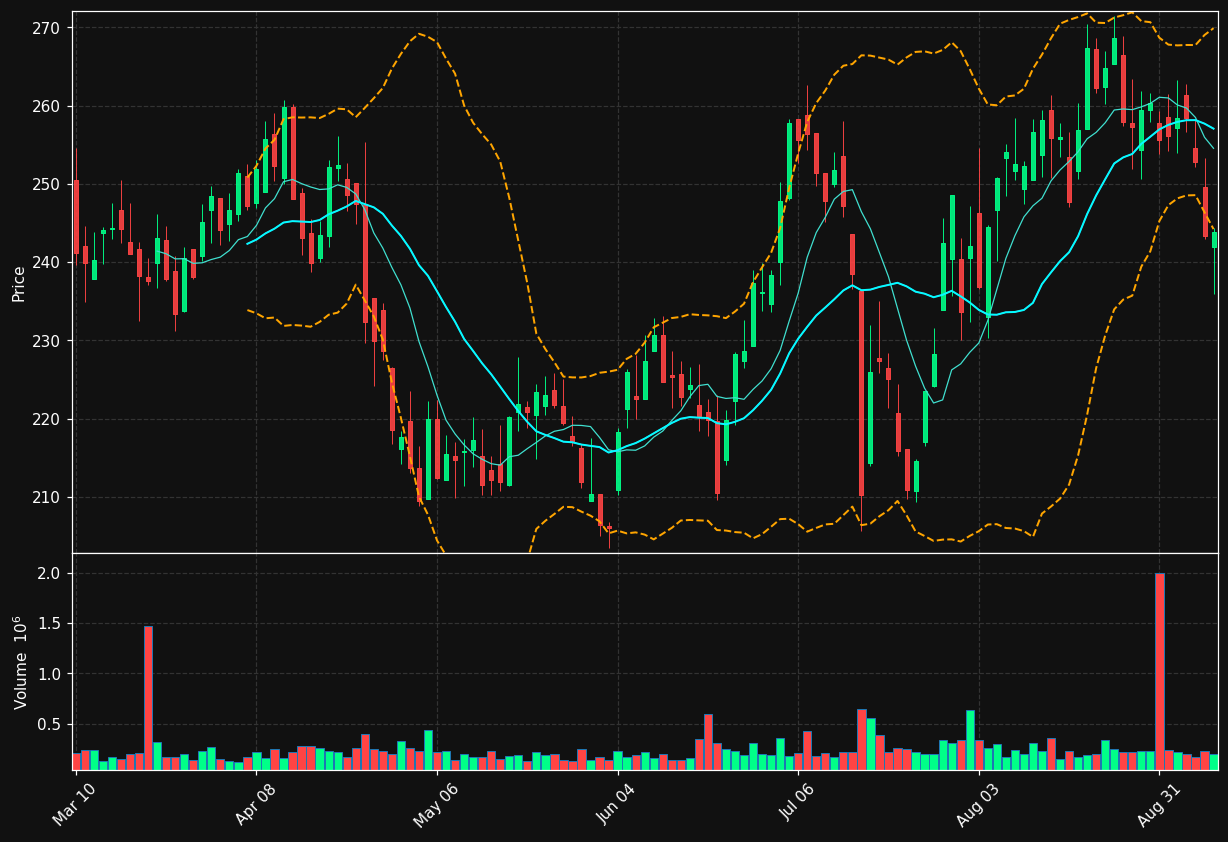Click the 2.0 volume axis value
1228x842 pixels.
pos(50,573)
